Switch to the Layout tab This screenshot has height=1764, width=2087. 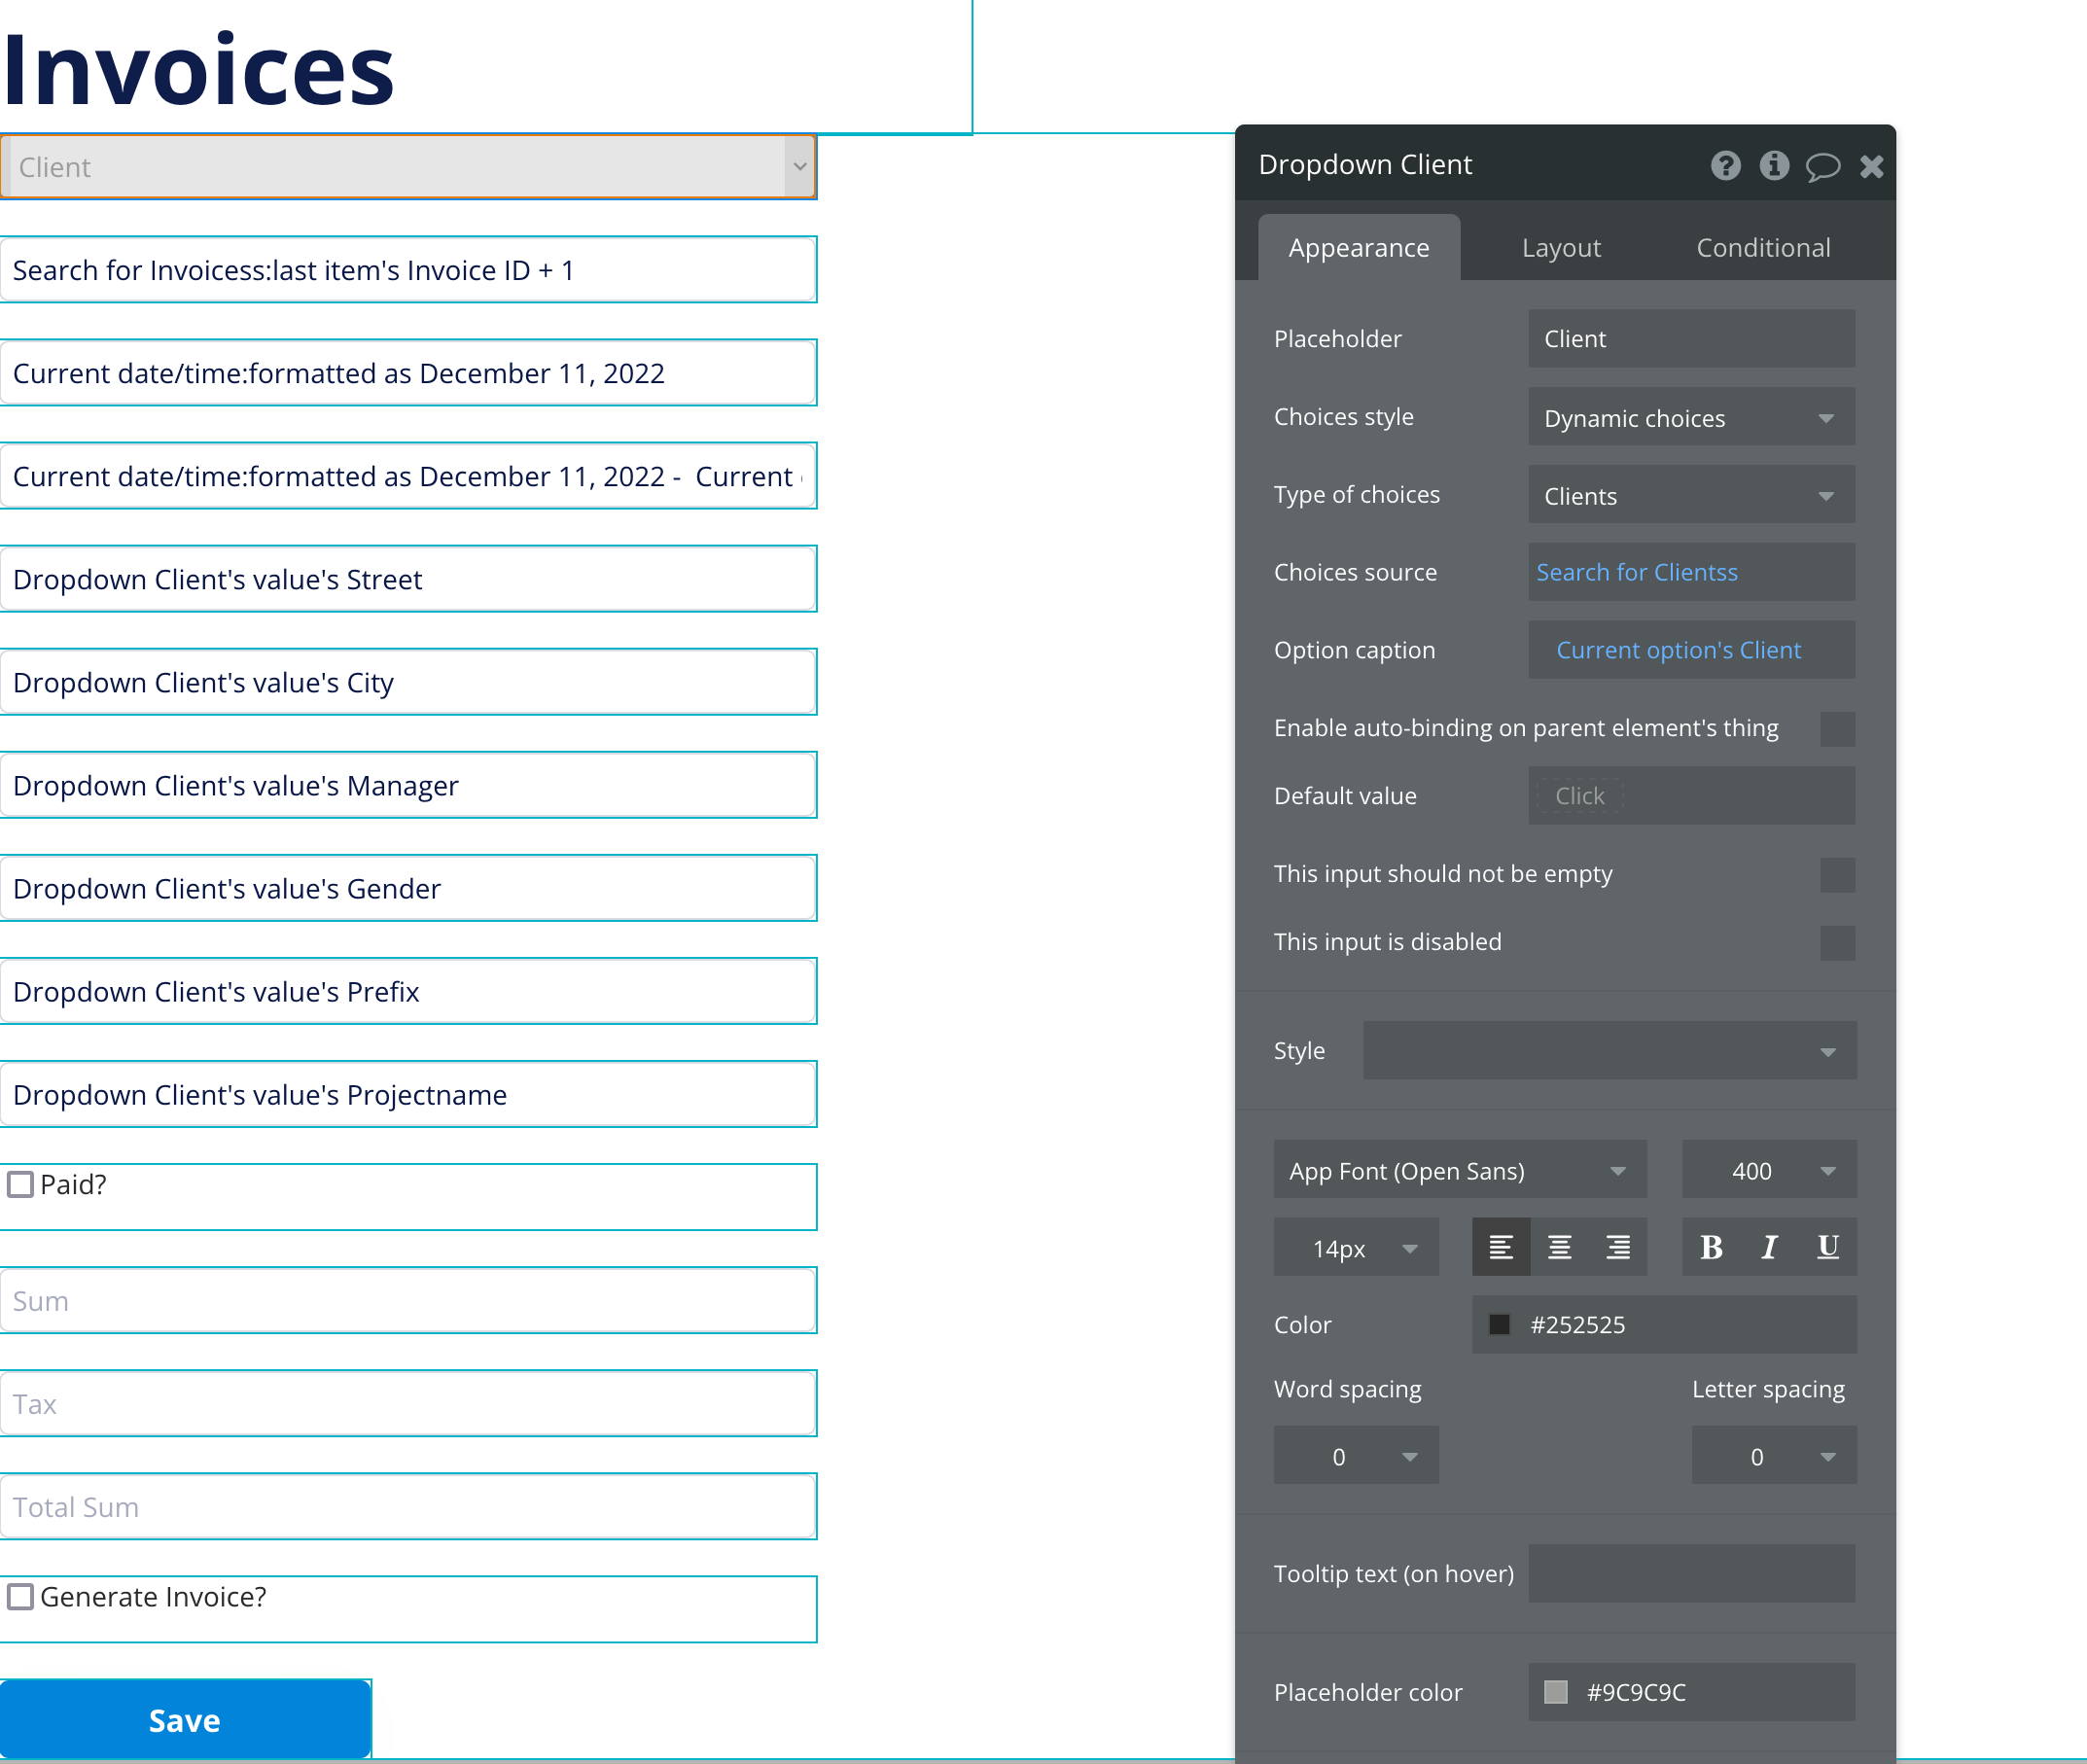tap(1561, 247)
